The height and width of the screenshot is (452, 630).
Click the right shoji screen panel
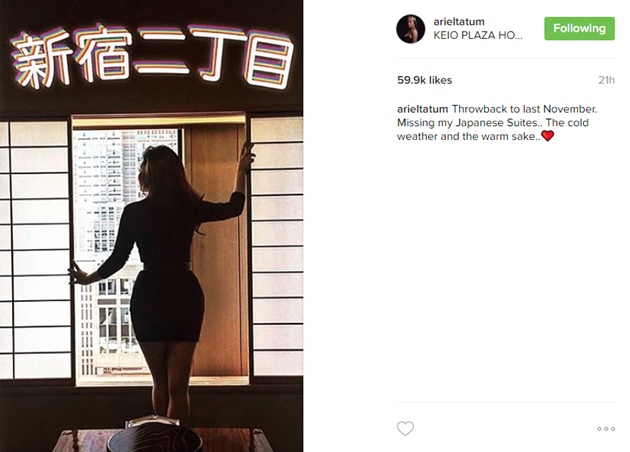click(x=276, y=246)
